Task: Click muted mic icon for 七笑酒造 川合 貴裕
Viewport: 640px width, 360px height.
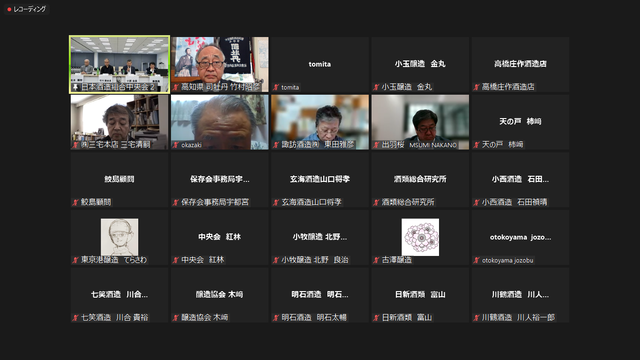Action: (76, 318)
